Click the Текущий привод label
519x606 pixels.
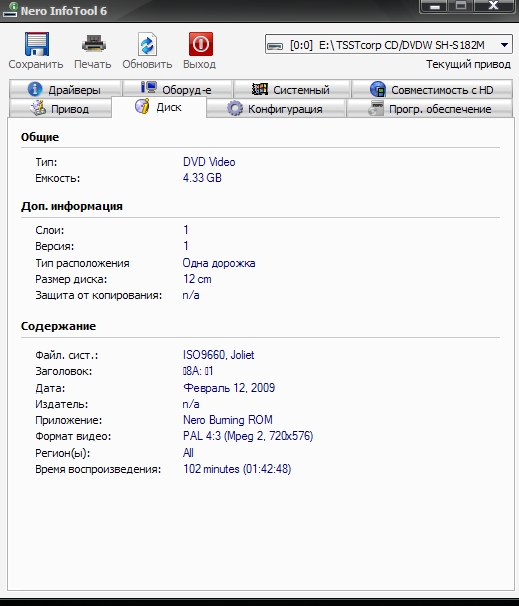click(468, 64)
